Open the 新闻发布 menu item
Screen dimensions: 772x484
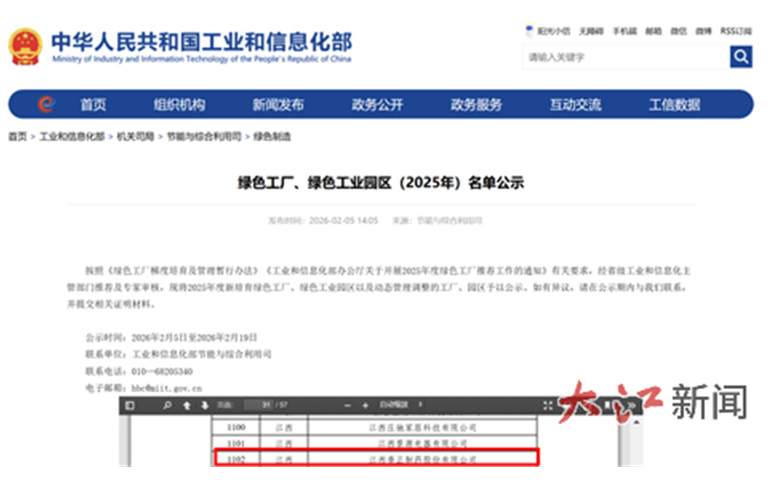click(278, 105)
